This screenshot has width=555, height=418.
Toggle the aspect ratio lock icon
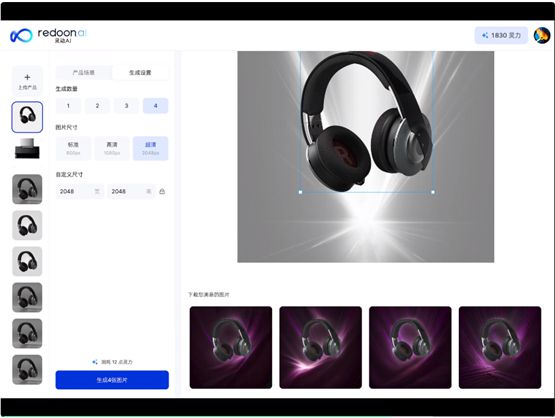point(162,191)
